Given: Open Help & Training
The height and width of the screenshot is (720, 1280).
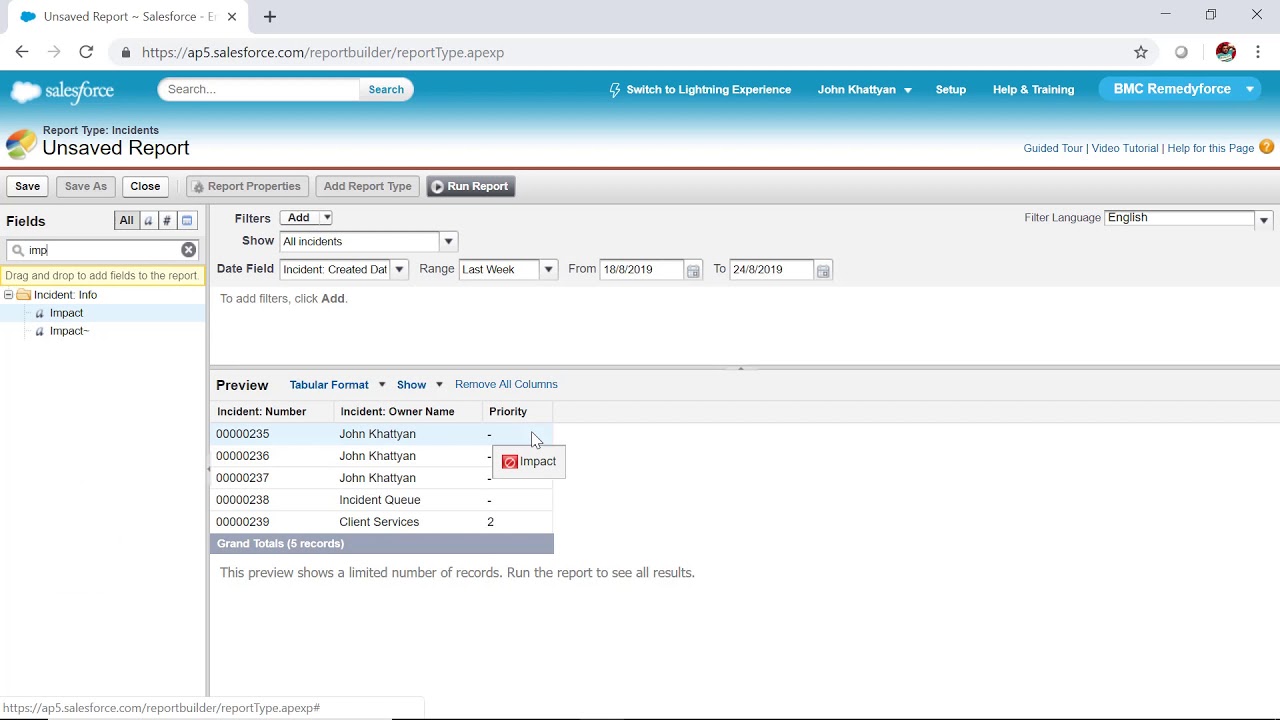Looking at the screenshot, I should click(1033, 89).
